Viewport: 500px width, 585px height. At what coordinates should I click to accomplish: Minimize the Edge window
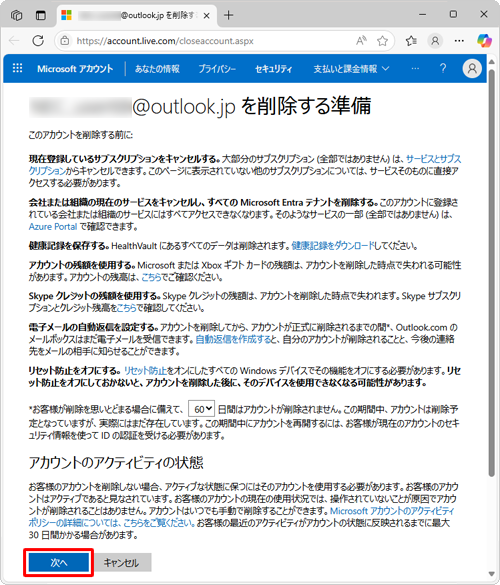click(422, 15)
